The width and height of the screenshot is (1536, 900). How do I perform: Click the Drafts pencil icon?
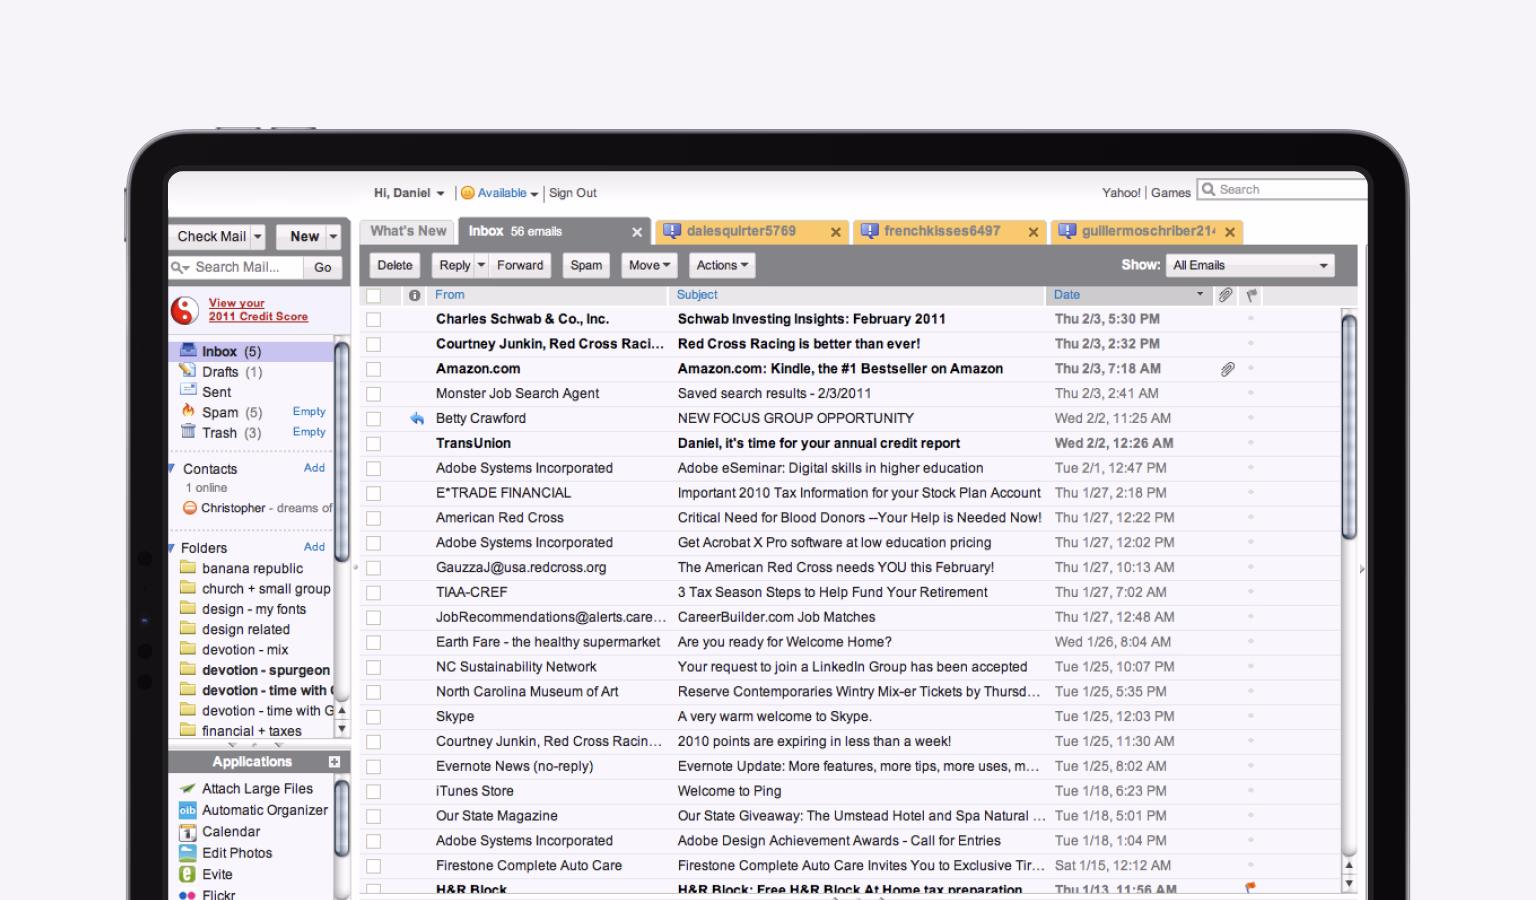pos(188,370)
